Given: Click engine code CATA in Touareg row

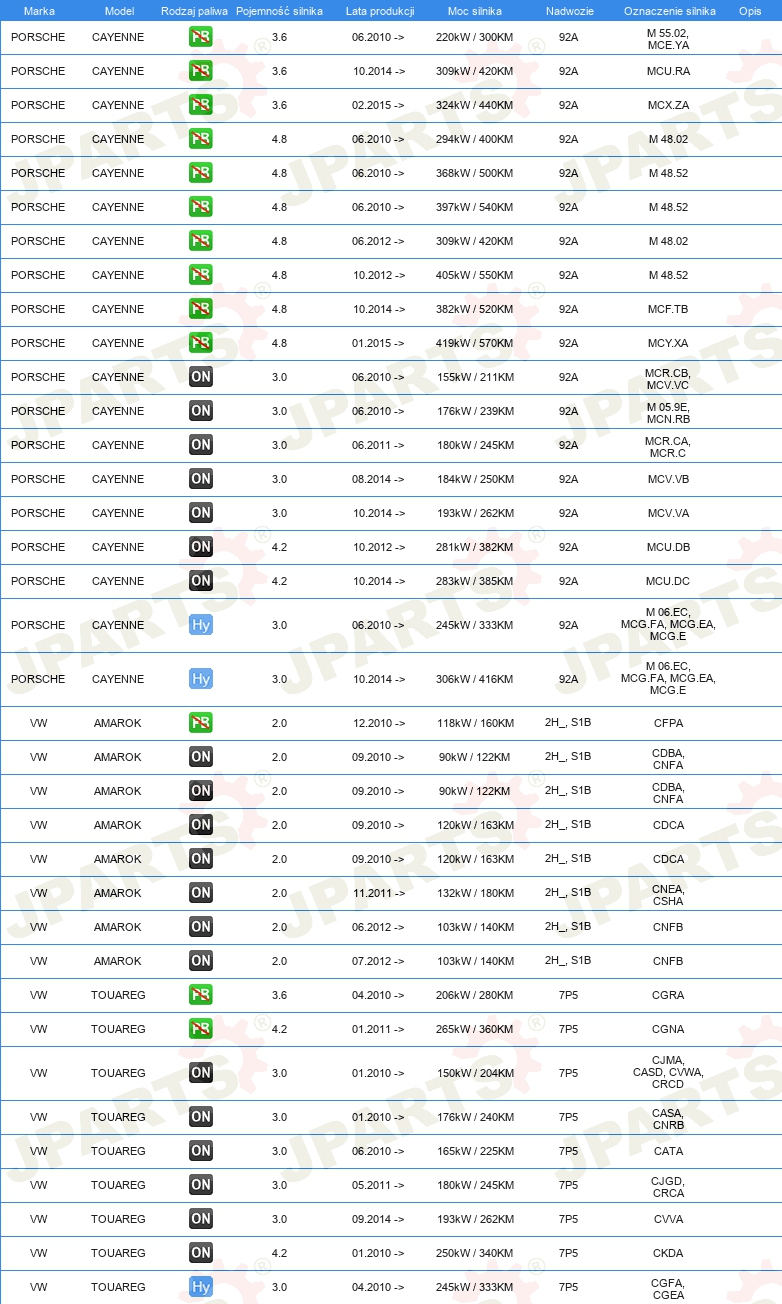Looking at the screenshot, I should (668, 1151).
